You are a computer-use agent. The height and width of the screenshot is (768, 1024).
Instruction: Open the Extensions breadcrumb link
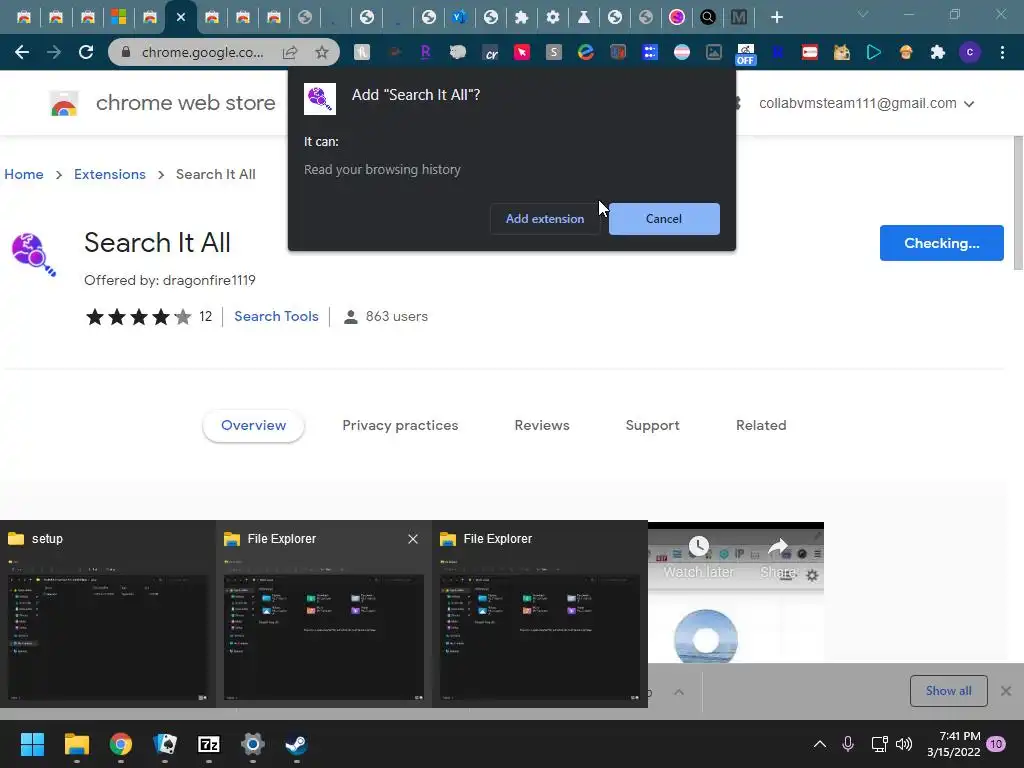(x=110, y=174)
